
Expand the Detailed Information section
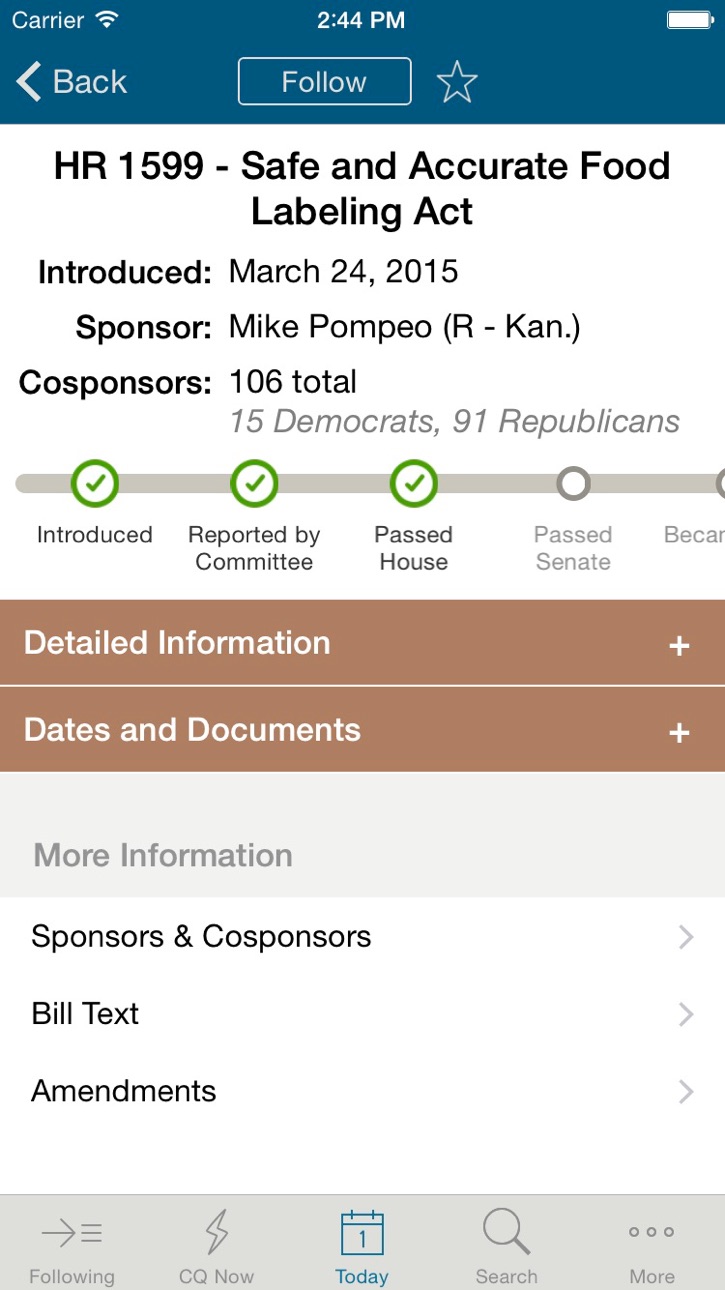pyautogui.click(x=362, y=643)
